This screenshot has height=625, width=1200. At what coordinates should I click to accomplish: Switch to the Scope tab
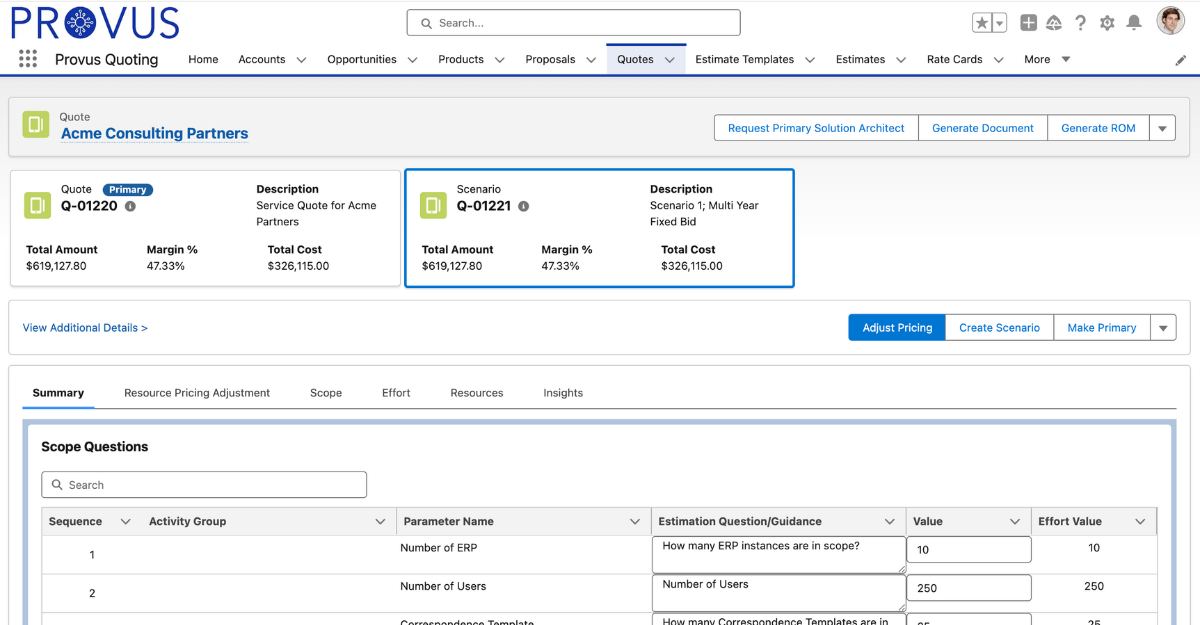click(326, 393)
